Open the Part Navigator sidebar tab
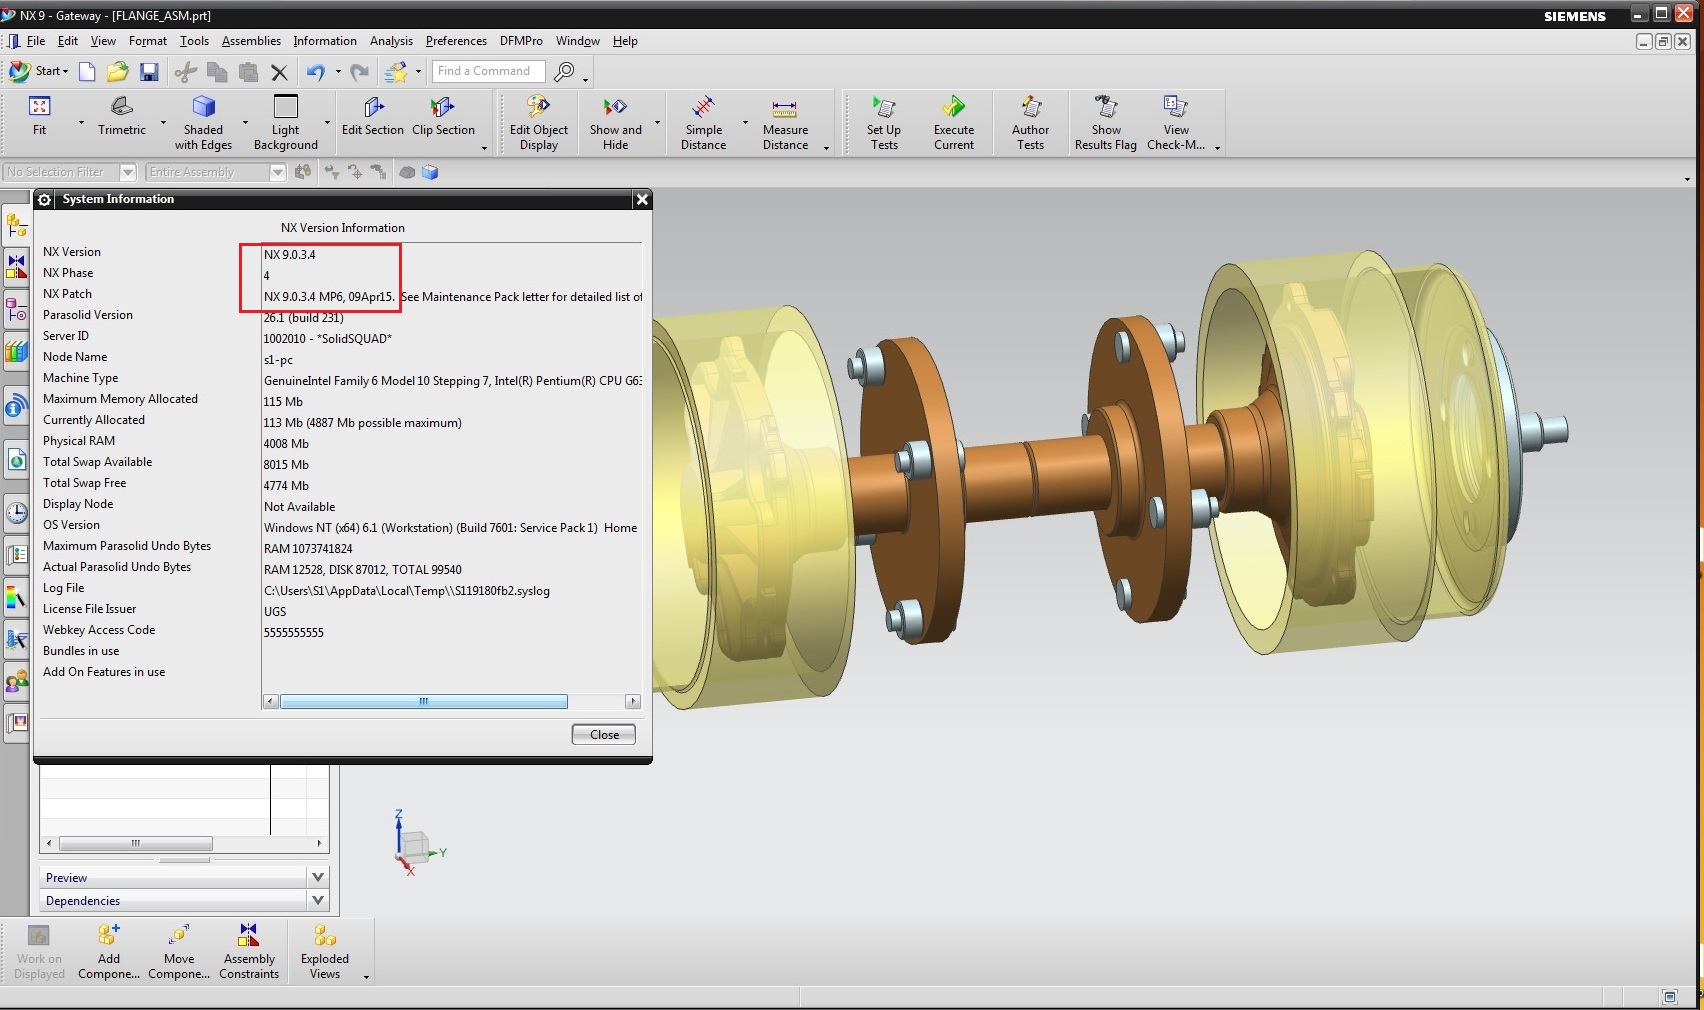Viewport: 1704px width, 1010px height. pos(16,311)
